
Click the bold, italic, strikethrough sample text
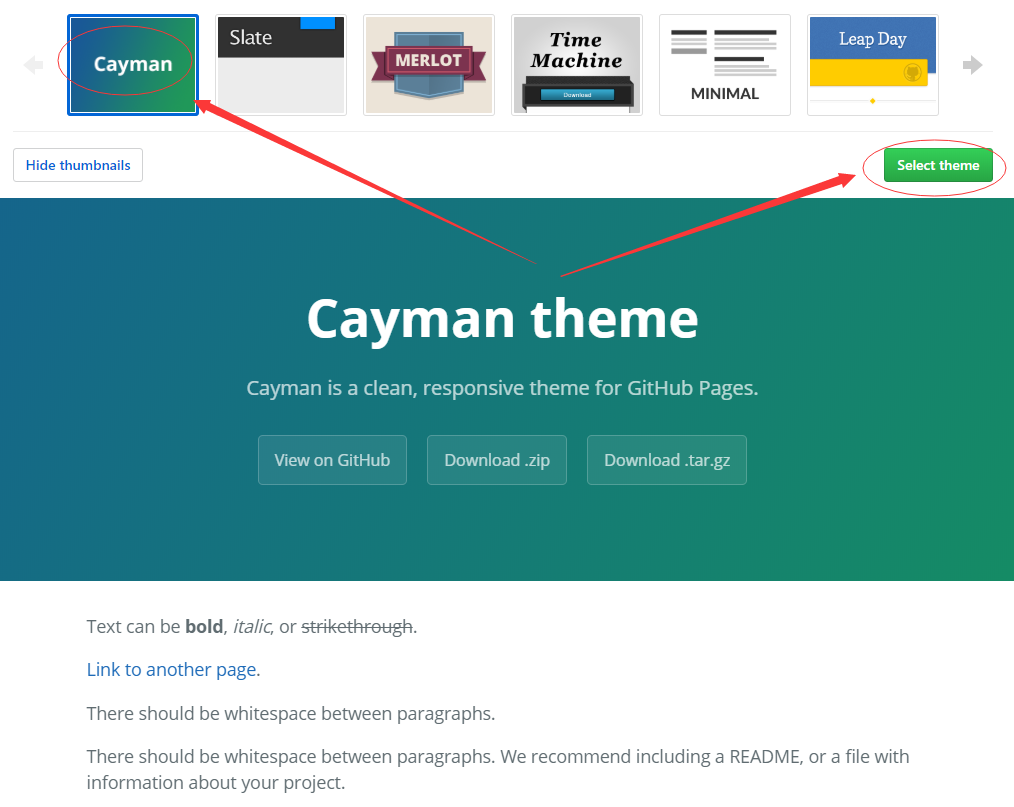point(252,626)
